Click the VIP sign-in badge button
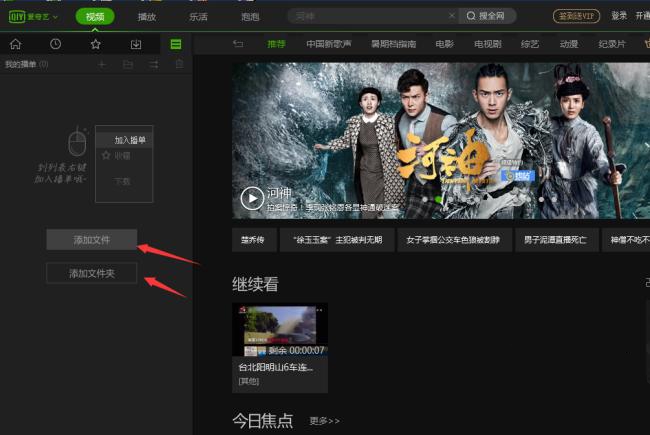The width and height of the screenshot is (650, 435). tap(576, 16)
